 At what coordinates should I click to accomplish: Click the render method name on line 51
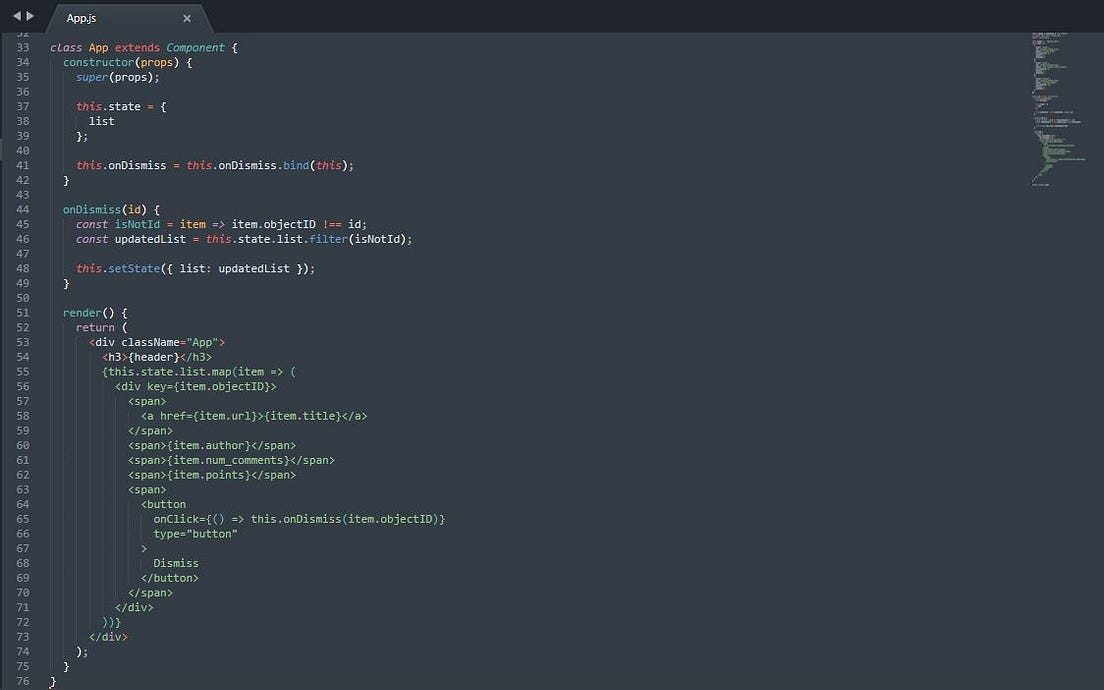click(81, 312)
